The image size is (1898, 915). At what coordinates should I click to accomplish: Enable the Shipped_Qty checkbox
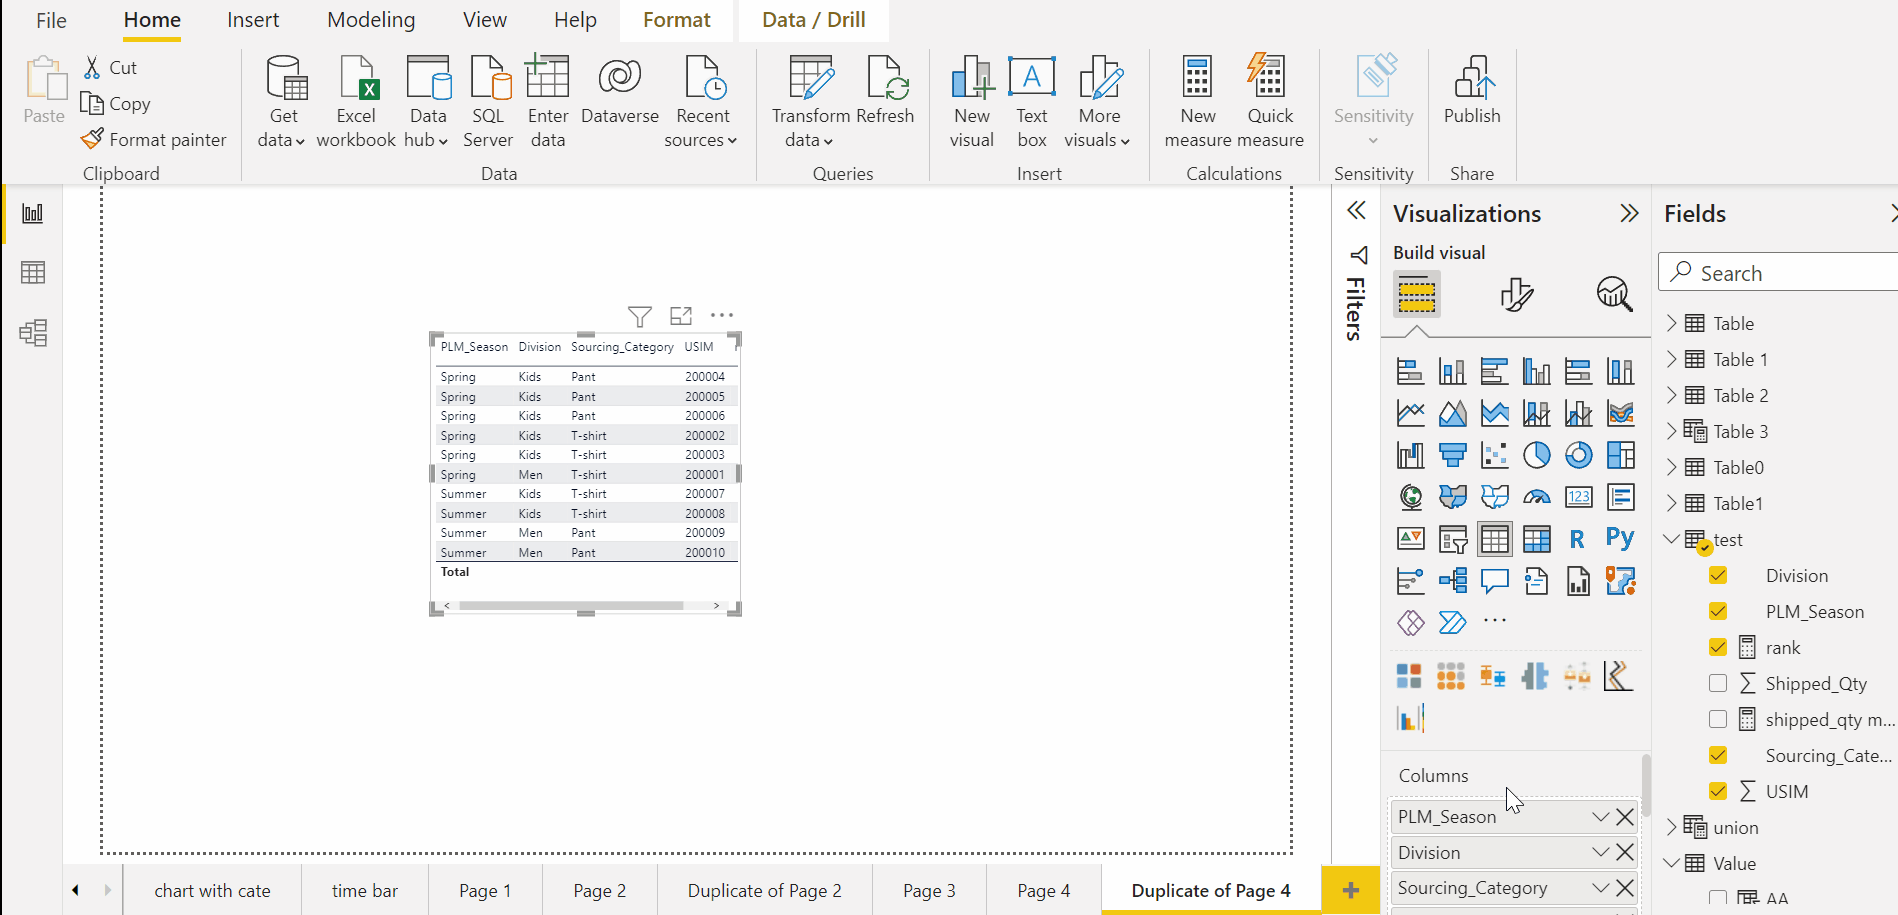tap(1718, 683)
